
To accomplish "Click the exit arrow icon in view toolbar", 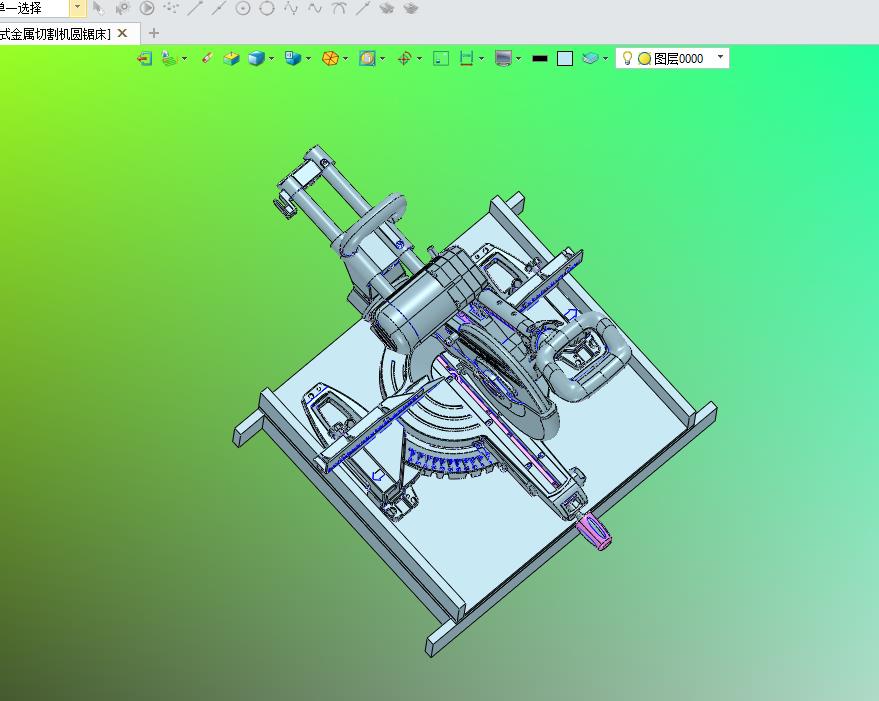I will [145, 58].
